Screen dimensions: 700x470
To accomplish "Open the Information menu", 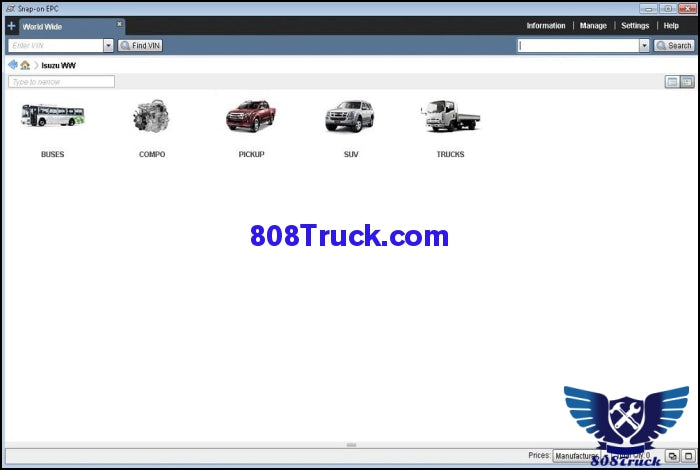I will pos(545,26).
